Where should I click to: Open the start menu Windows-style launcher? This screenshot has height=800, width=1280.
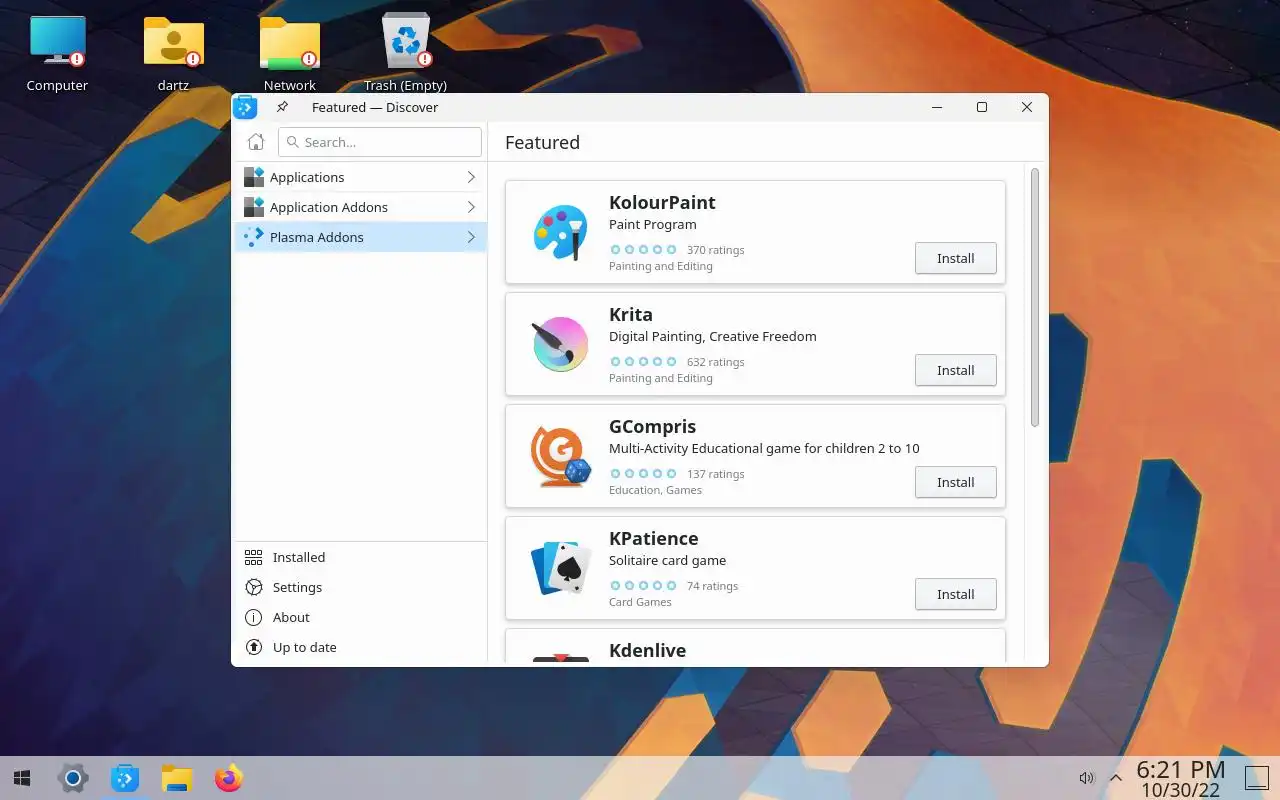[x=22, y=778]
